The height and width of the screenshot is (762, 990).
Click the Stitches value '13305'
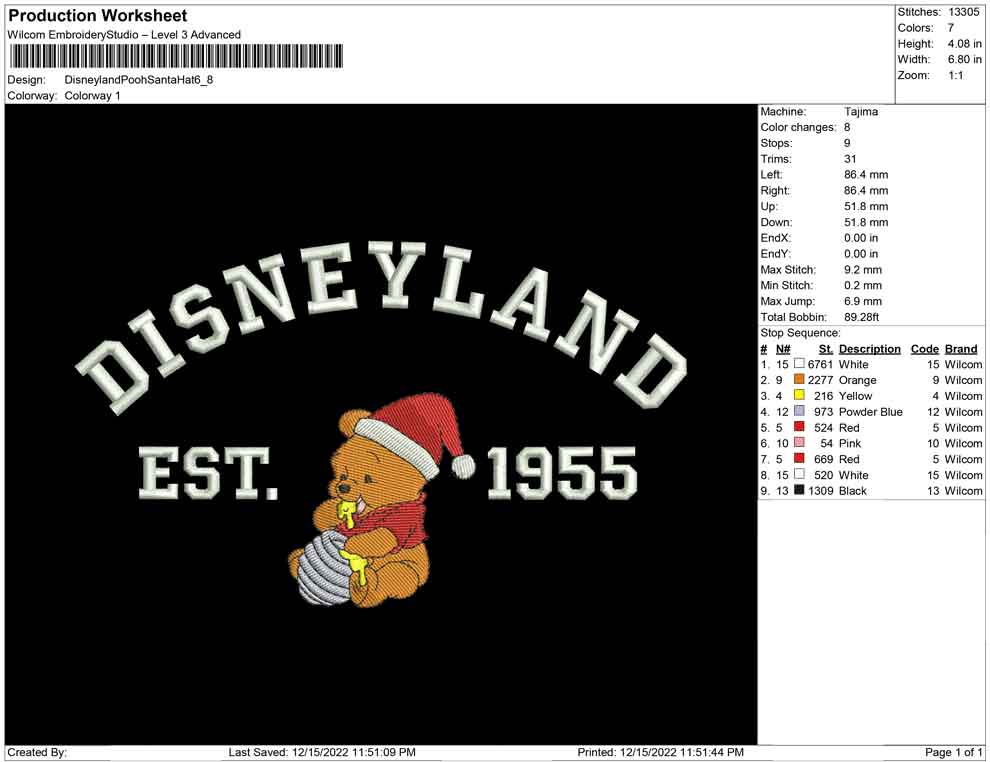click(x=963, y=12)
